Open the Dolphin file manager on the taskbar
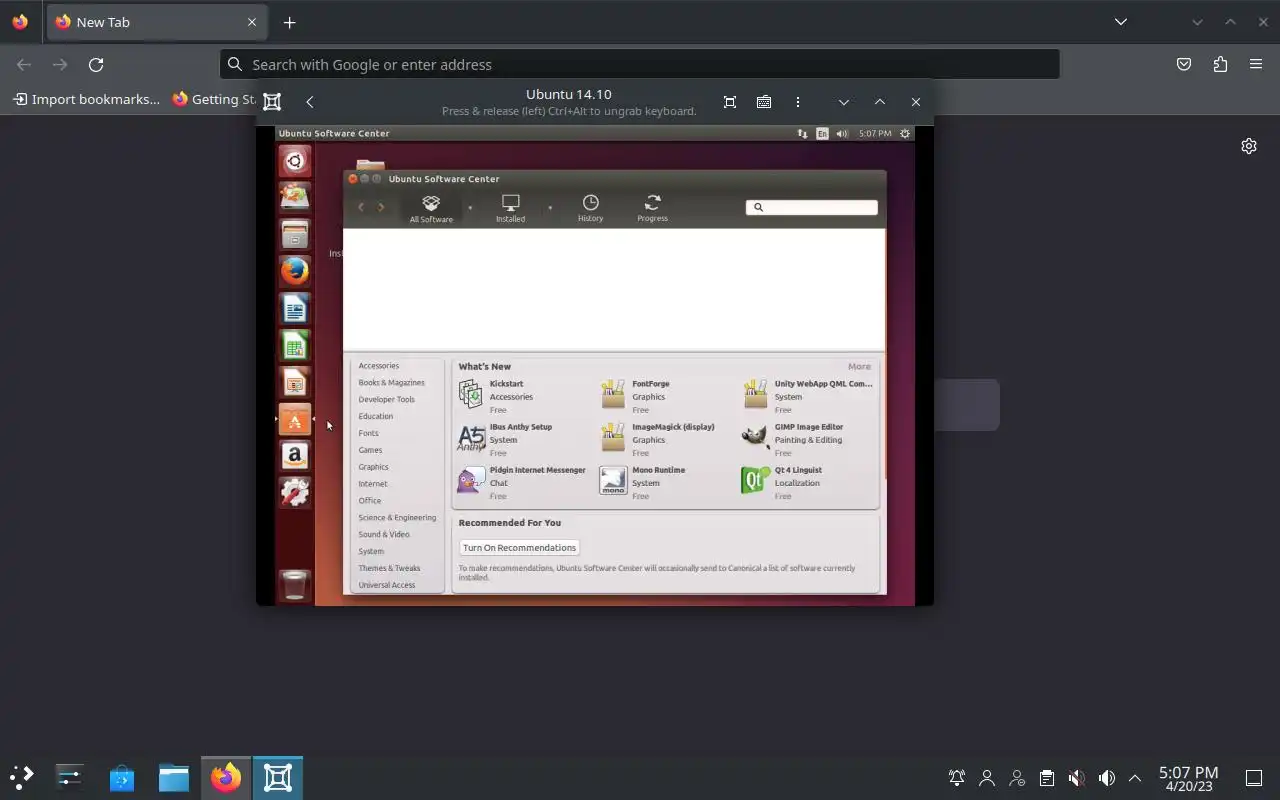 [174, 778]
